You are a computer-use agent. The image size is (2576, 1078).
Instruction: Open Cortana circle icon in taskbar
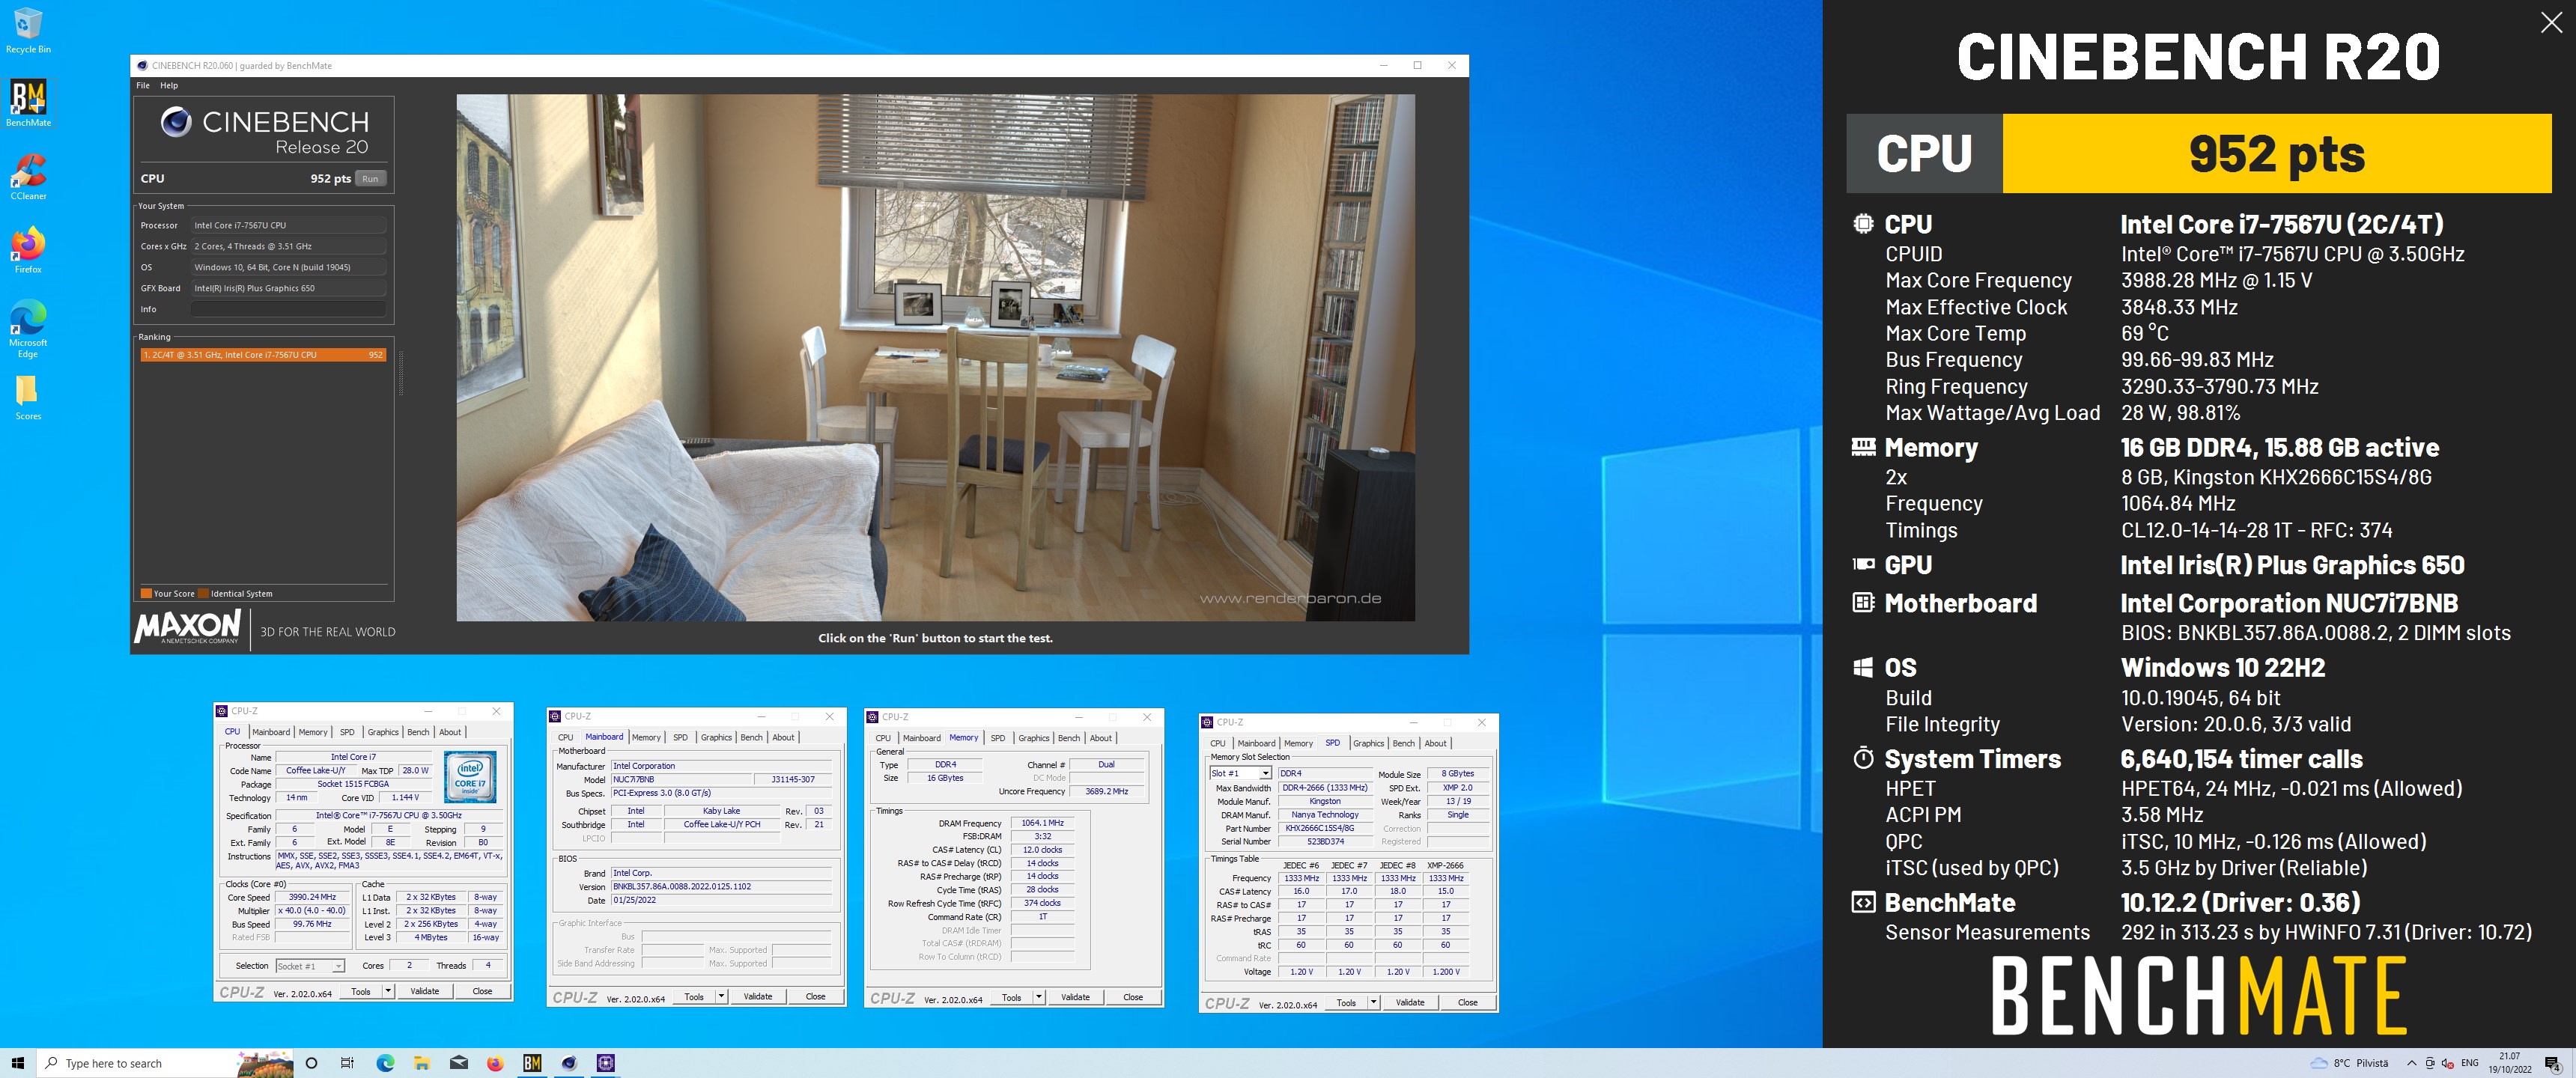(x=311, y=1063)
